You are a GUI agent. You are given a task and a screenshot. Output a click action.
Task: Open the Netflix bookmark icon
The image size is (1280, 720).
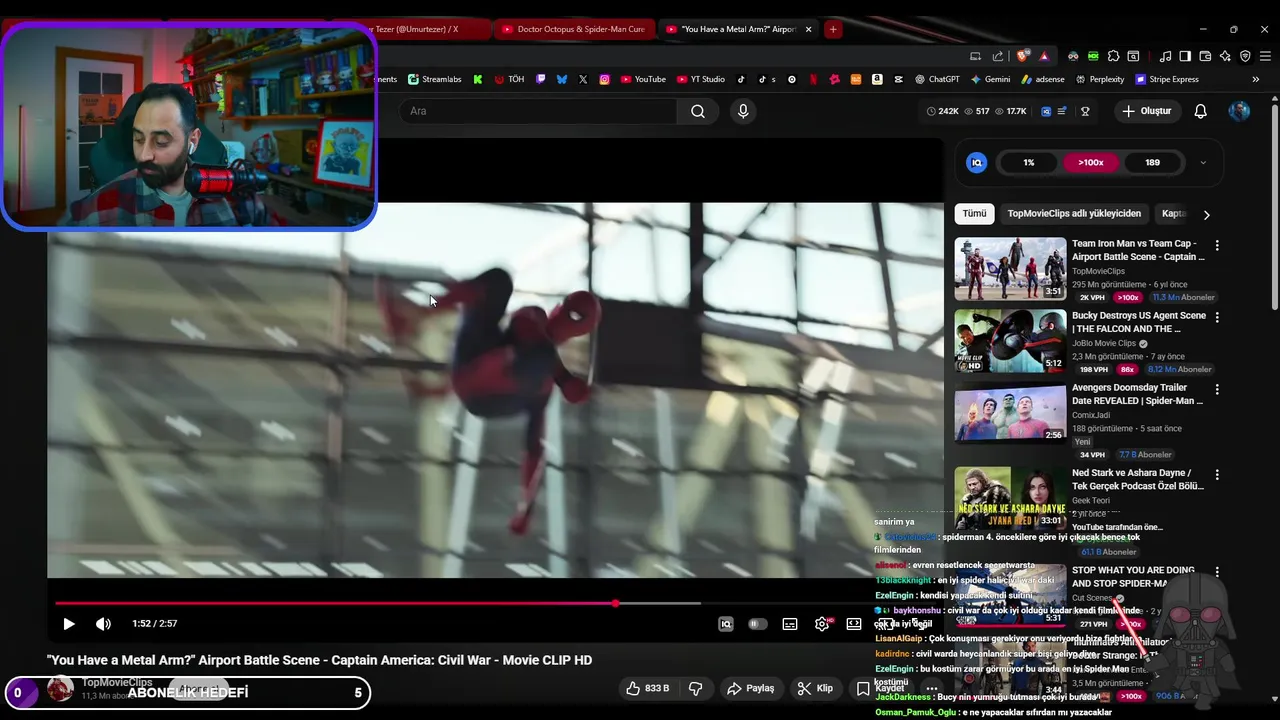(813, 79)
